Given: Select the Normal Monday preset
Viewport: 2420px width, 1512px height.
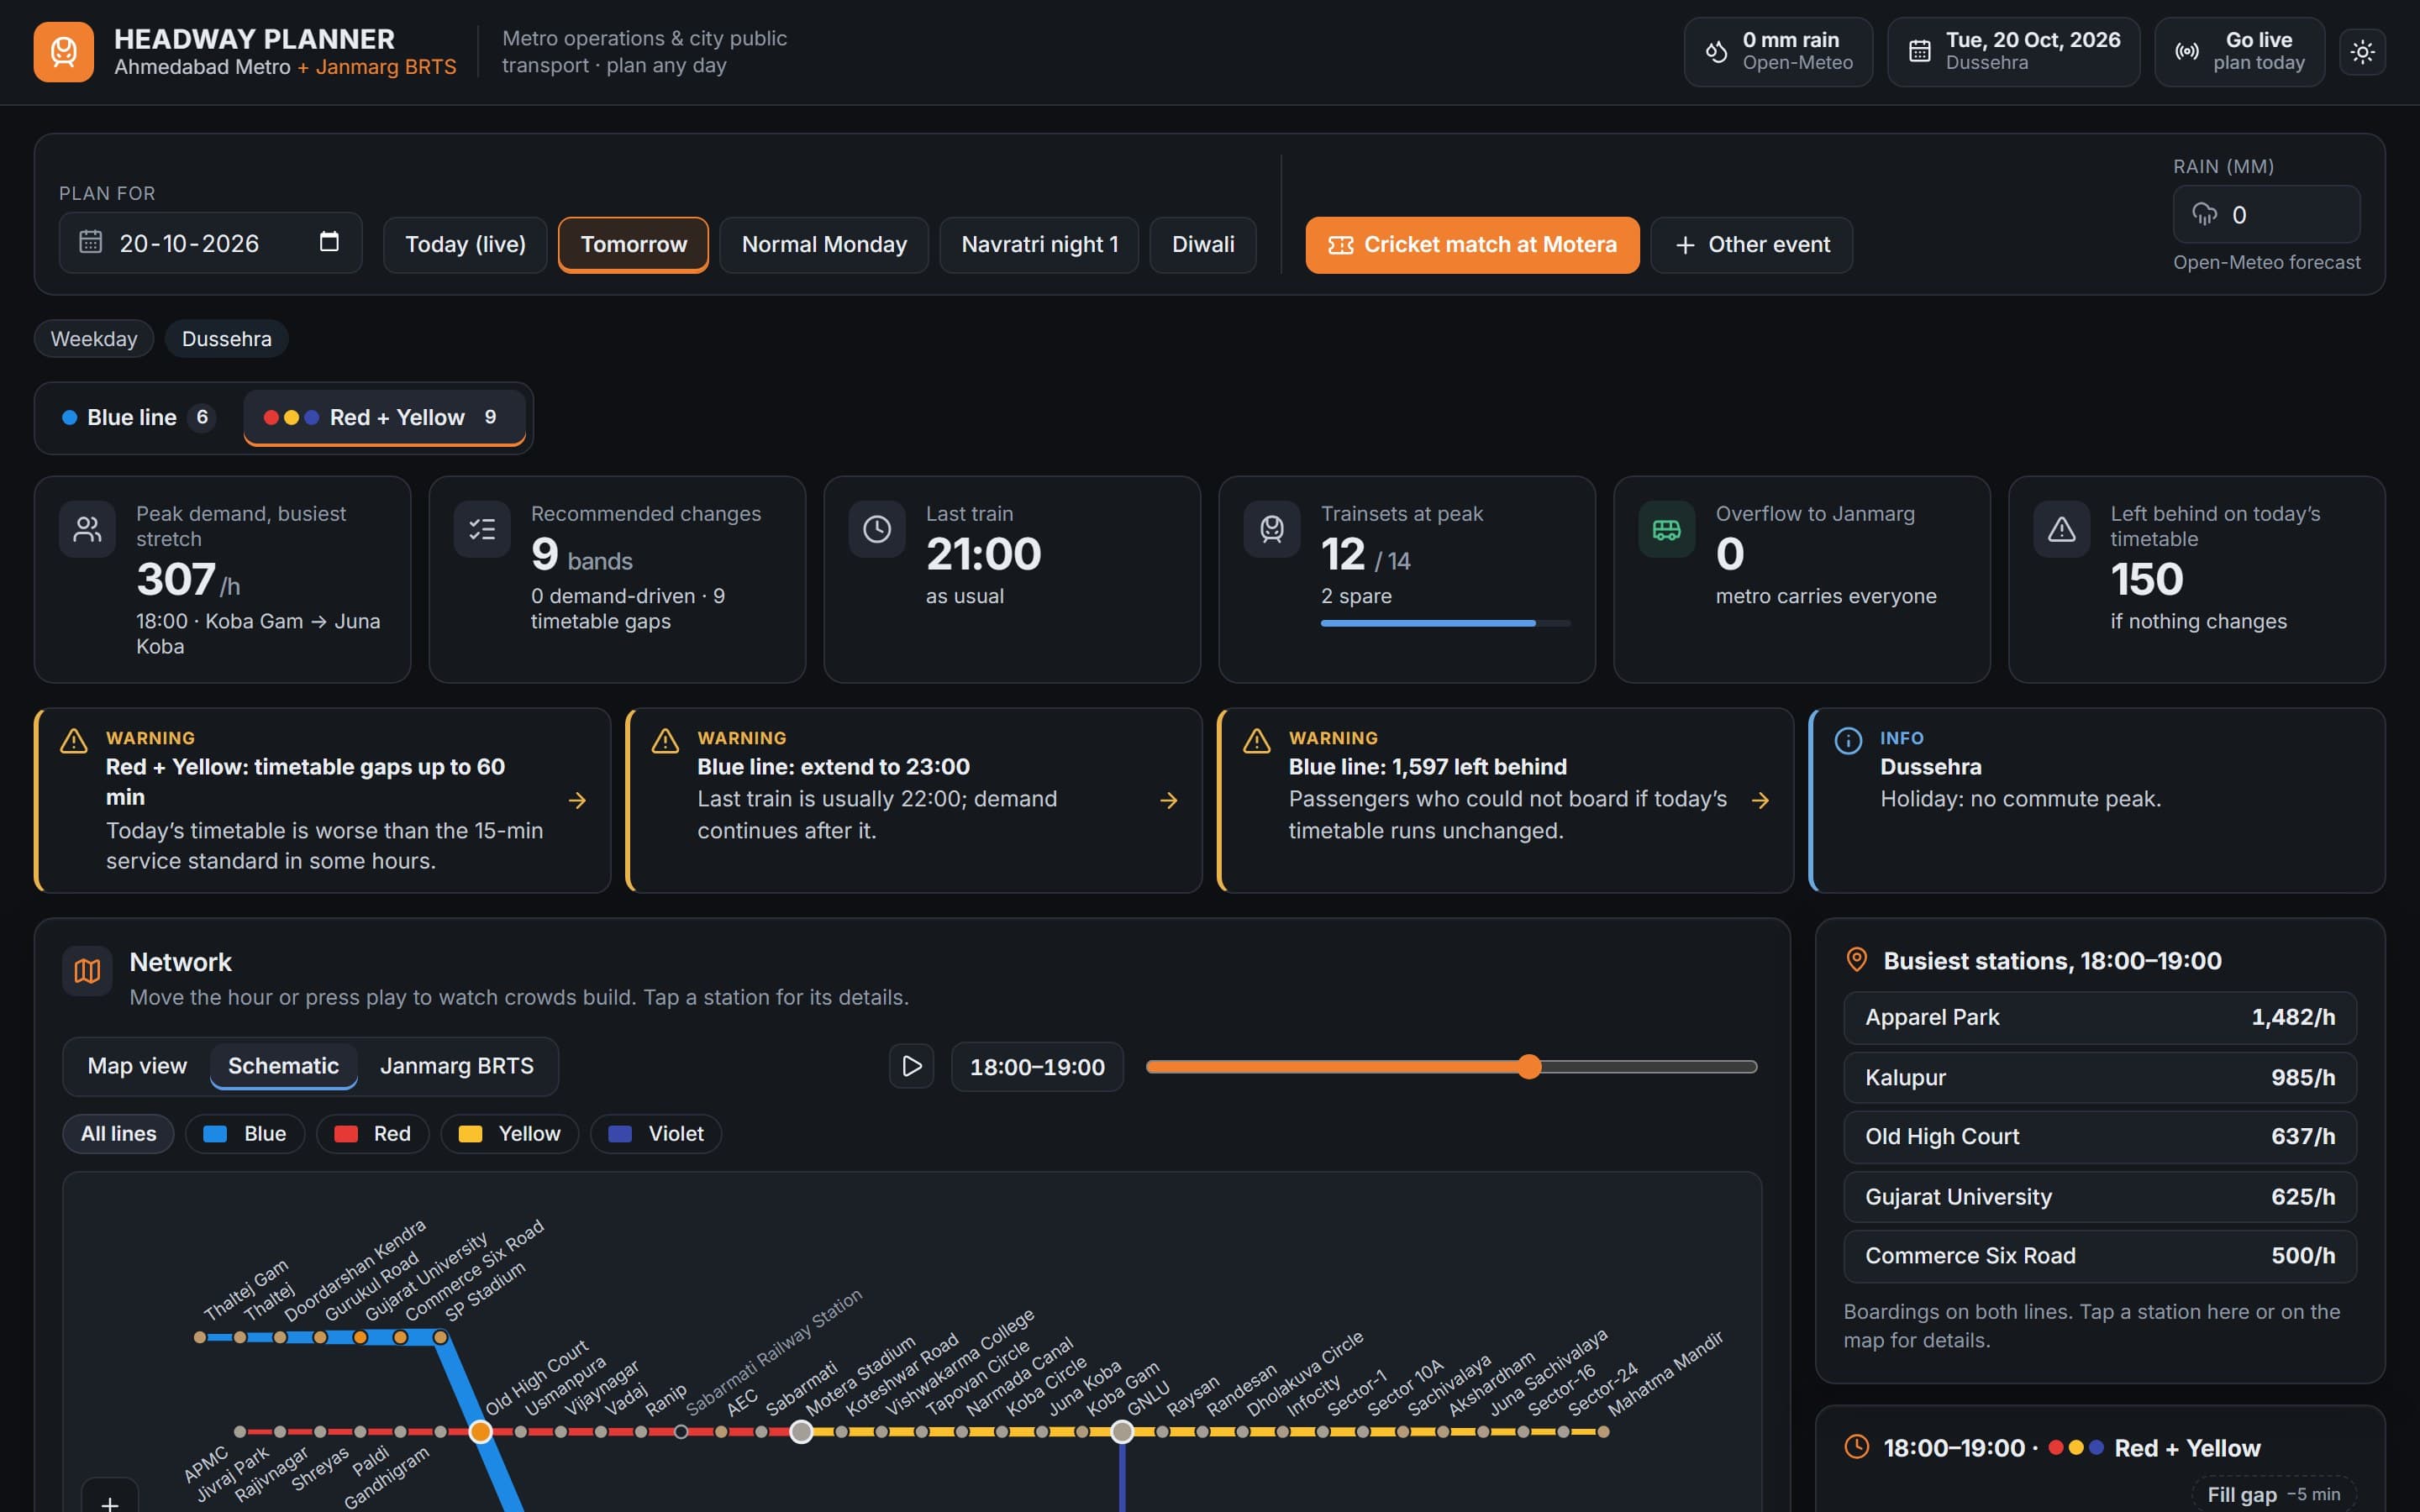Looking at the screenshot, I should coord(824,245).
